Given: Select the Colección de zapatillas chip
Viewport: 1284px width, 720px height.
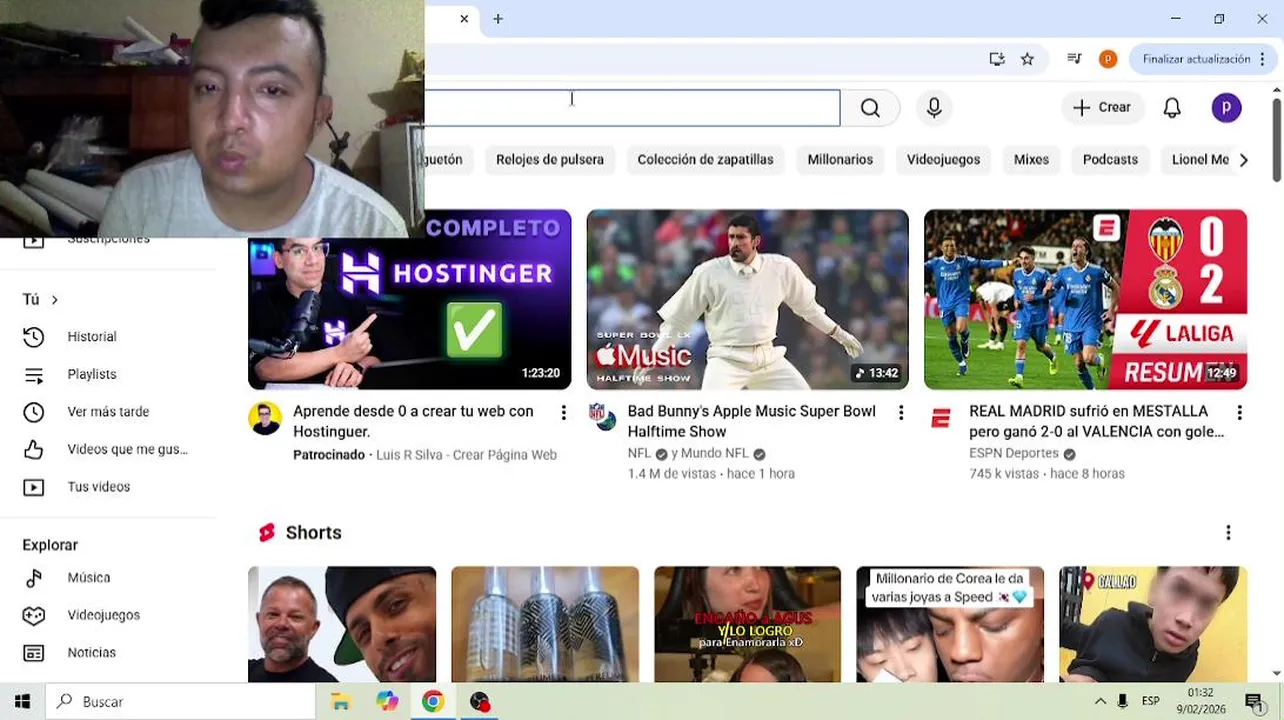Looking at the screenshot, I should pyautogui.click(x=705, y=160).
